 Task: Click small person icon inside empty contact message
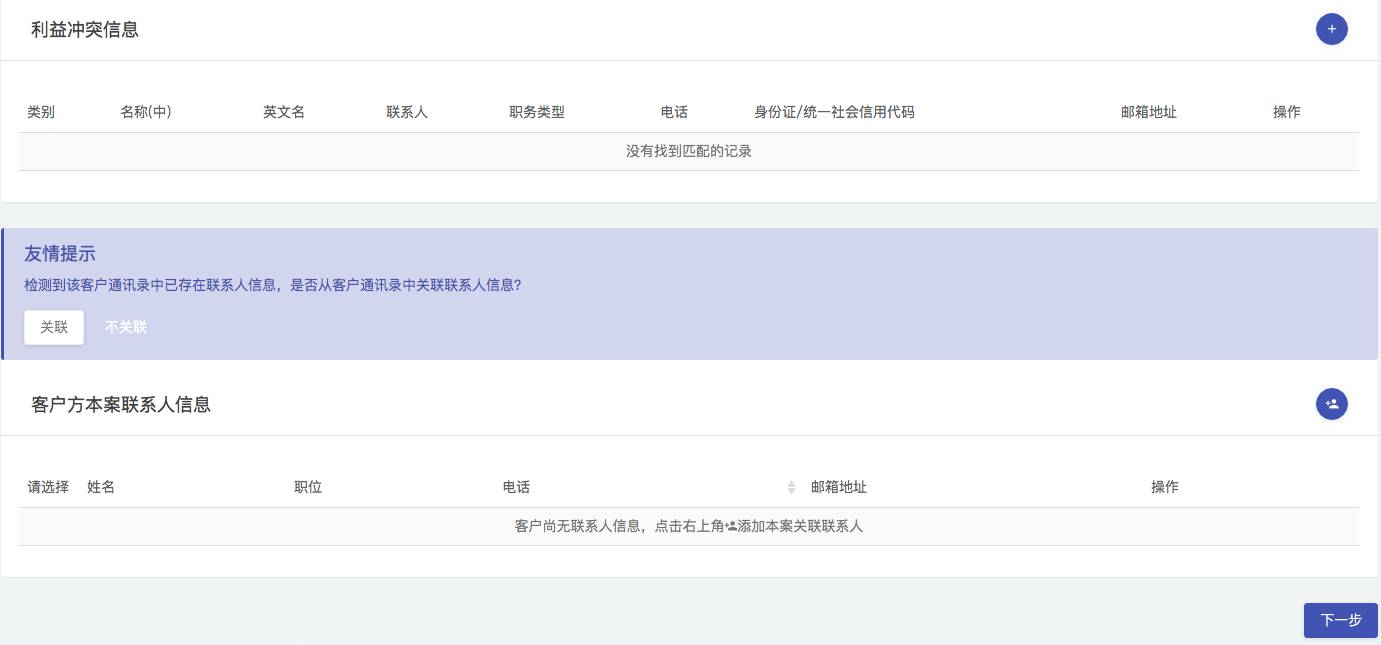(x=731, y=526)
